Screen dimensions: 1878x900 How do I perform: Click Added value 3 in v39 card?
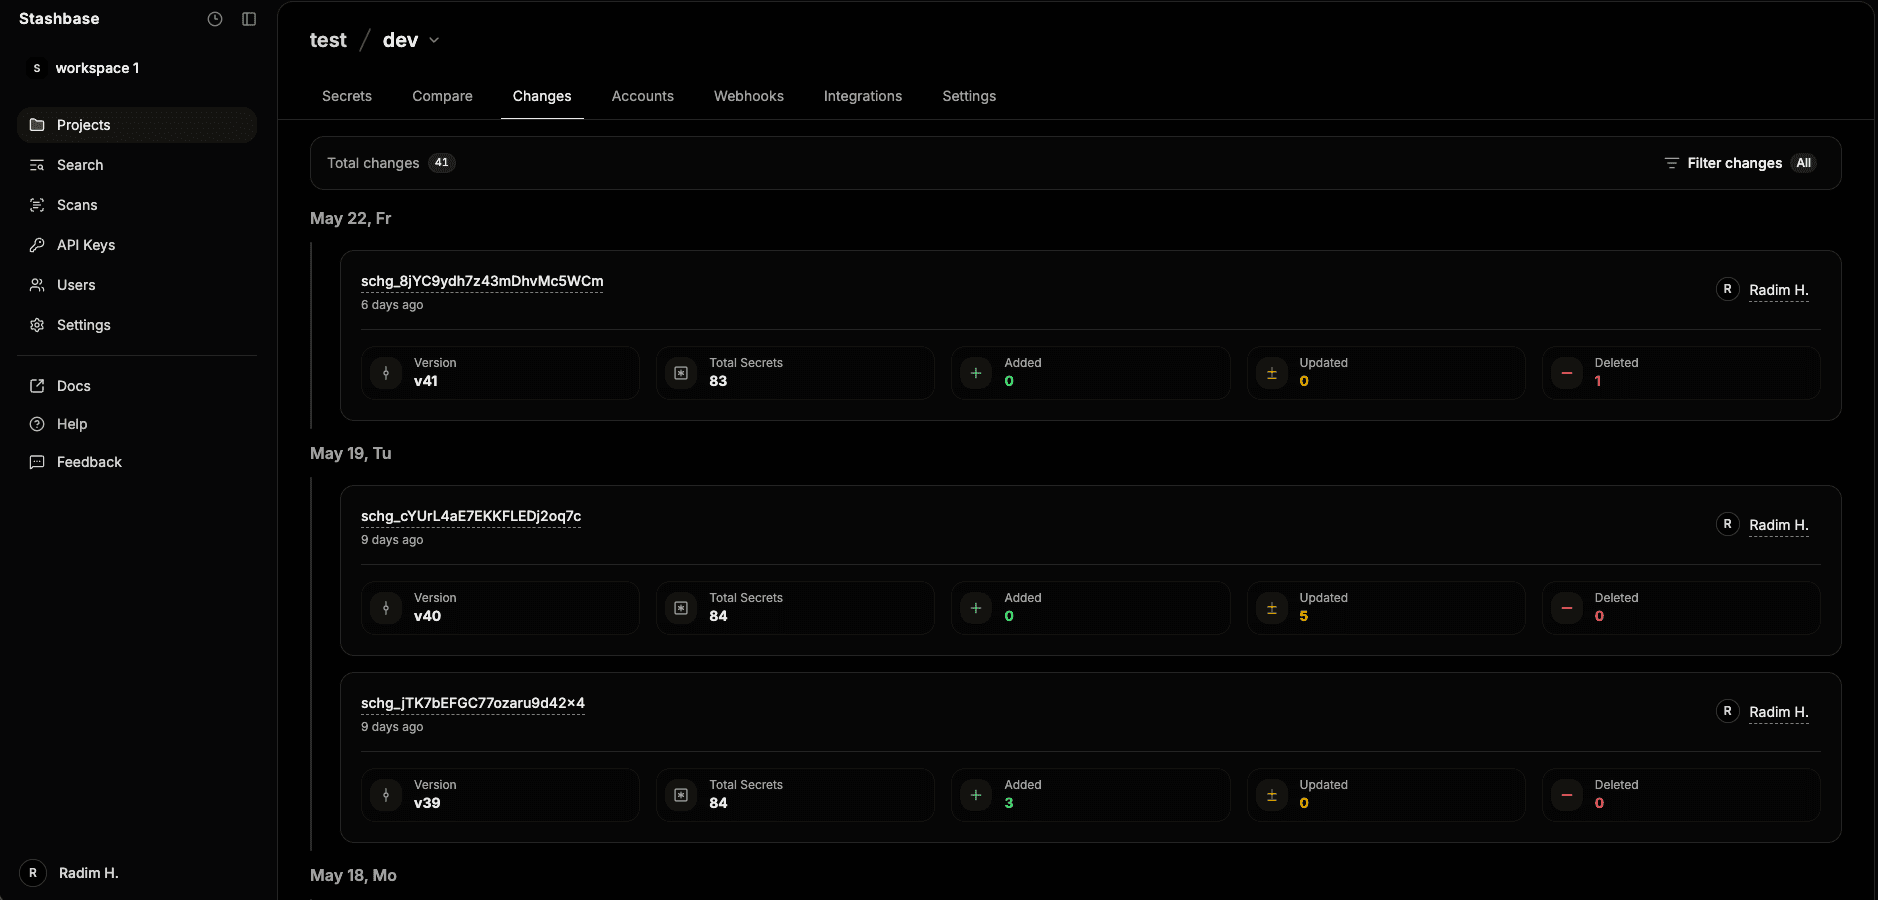pos(1009,803)
